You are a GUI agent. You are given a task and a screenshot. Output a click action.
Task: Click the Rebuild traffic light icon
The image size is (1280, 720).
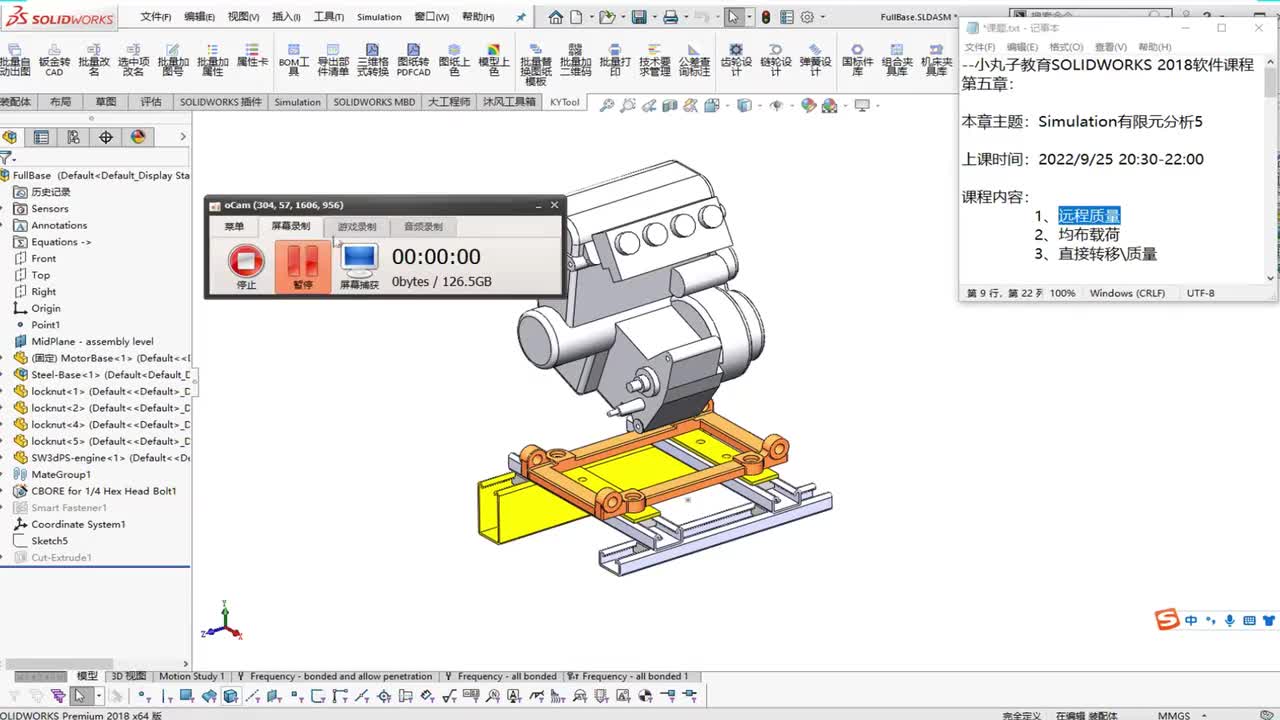(x=766, y=17)
